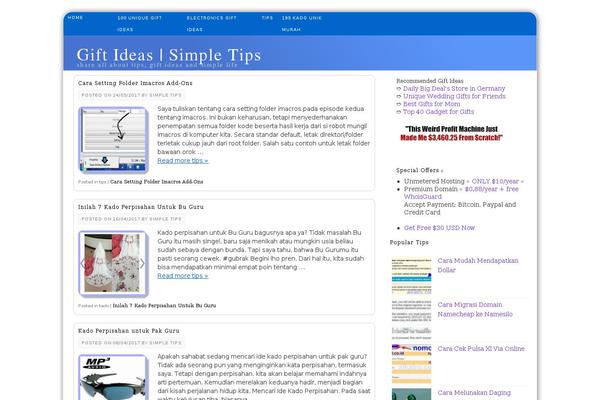
Task: Open the imacros folder post thumbnail
Action: pyautogui.click(x=113, y=140)
